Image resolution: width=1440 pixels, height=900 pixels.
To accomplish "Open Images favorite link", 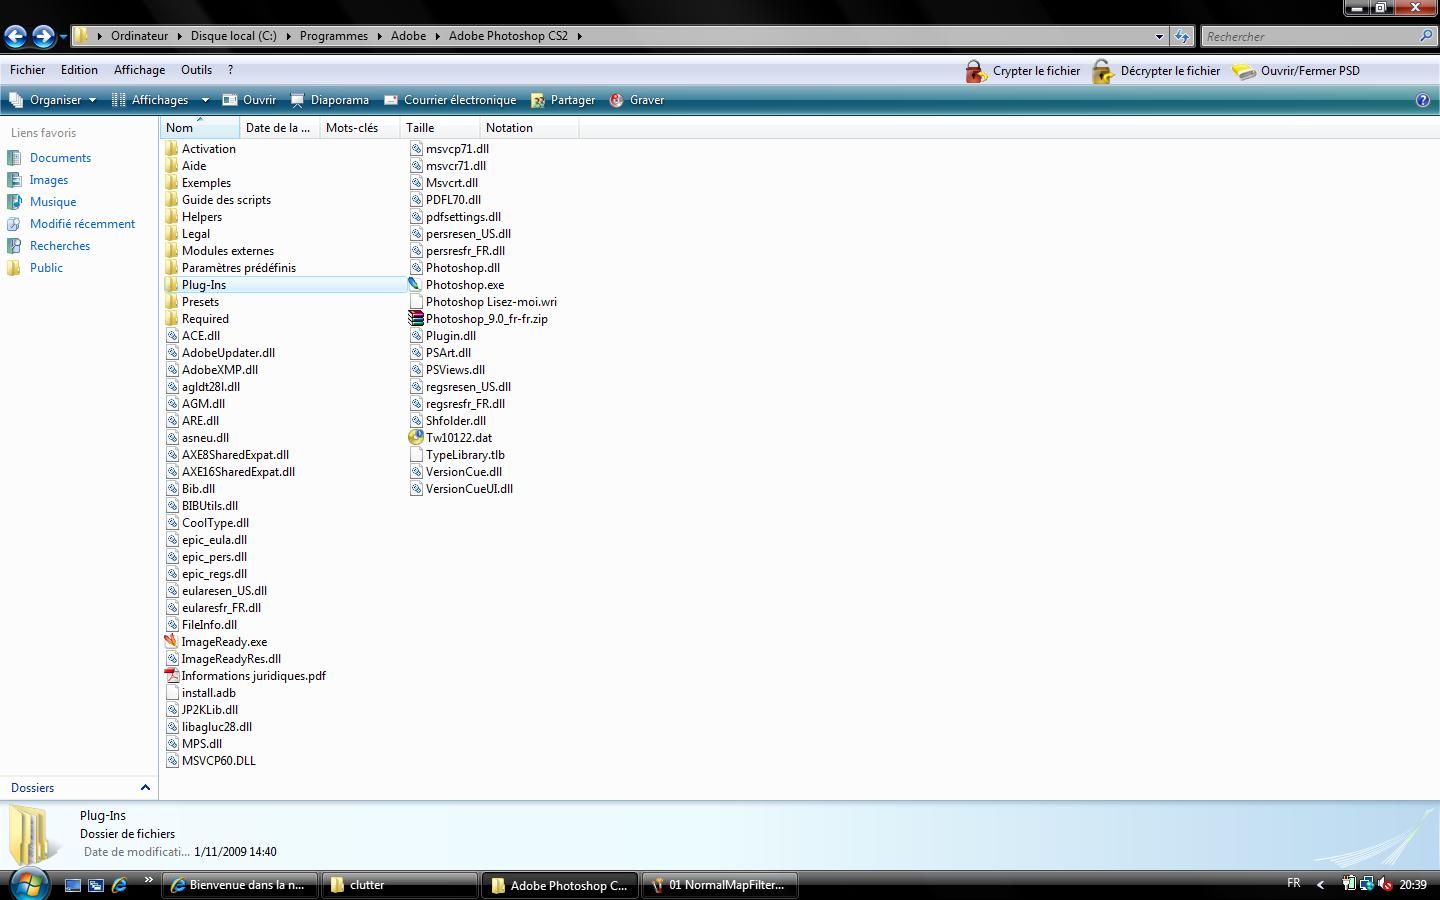I will pyautogui.click(x=49, y=180).
